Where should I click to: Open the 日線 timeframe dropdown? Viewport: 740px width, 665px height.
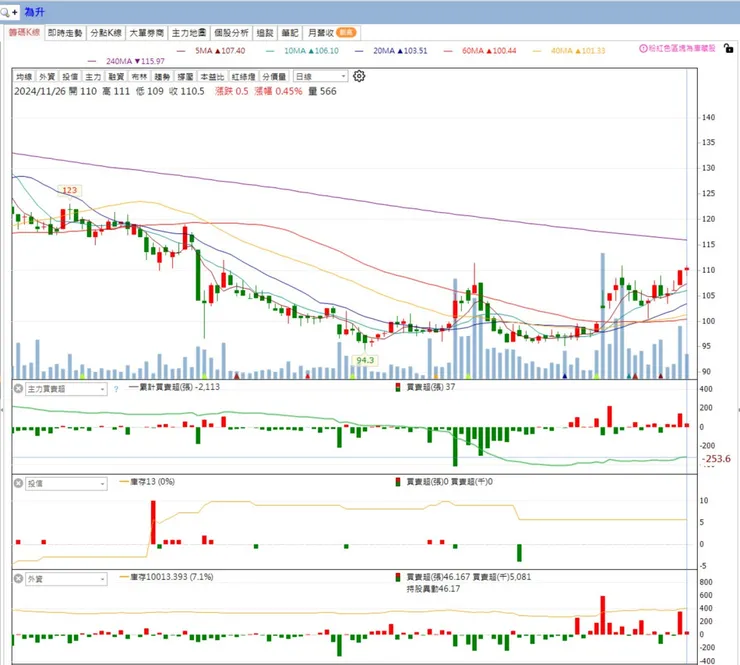click(x=320, y=76)
